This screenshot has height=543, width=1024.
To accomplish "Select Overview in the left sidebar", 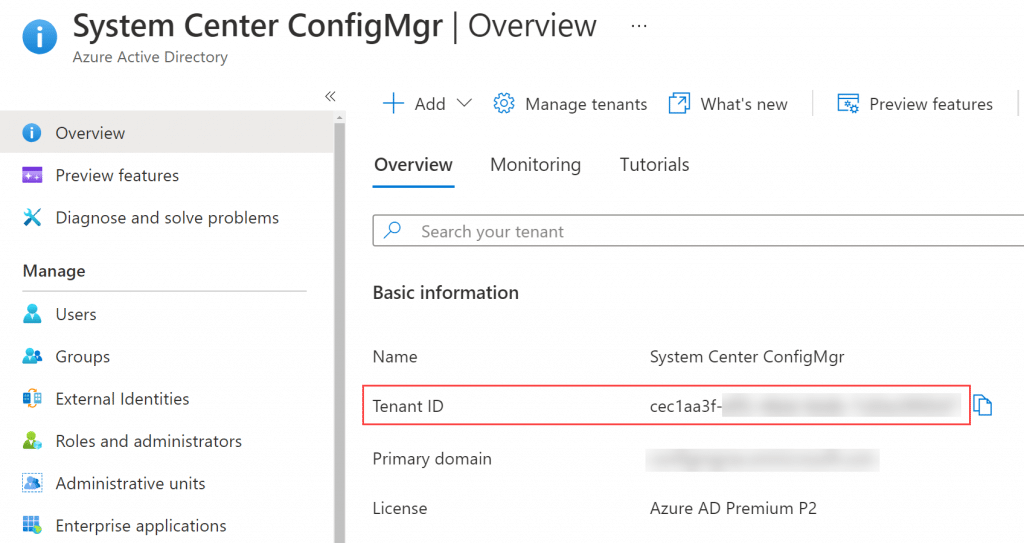I will 167,133.
